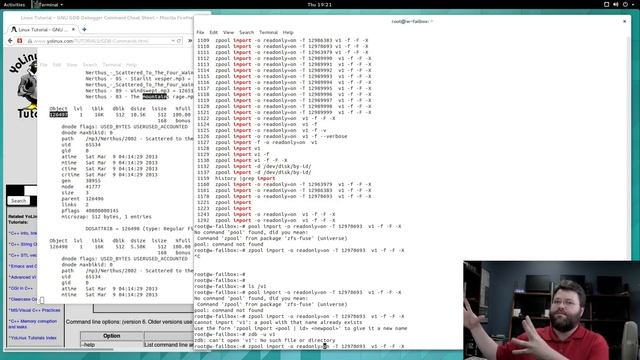Open the system menu arrow in the top bar

[x=633, y=4]
